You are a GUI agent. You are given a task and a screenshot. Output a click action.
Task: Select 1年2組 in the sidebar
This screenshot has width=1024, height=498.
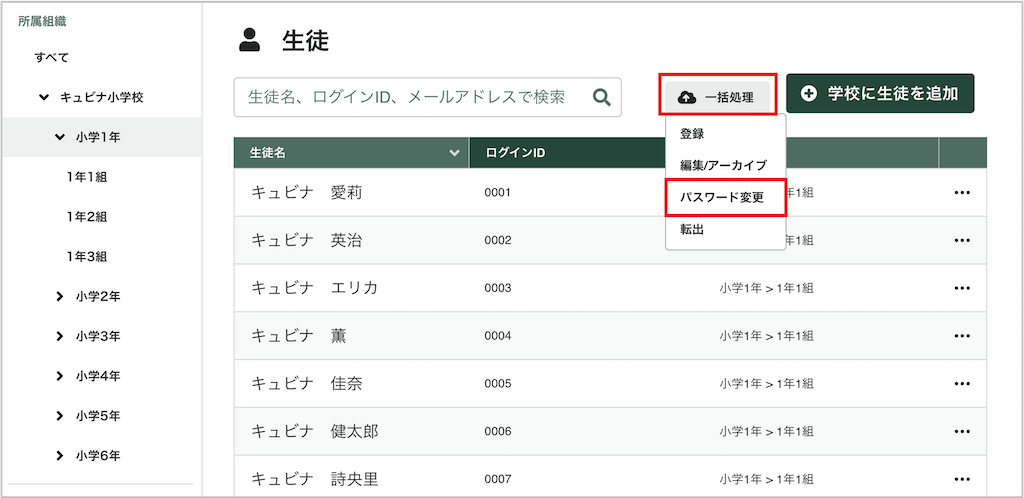coord(86,217)
